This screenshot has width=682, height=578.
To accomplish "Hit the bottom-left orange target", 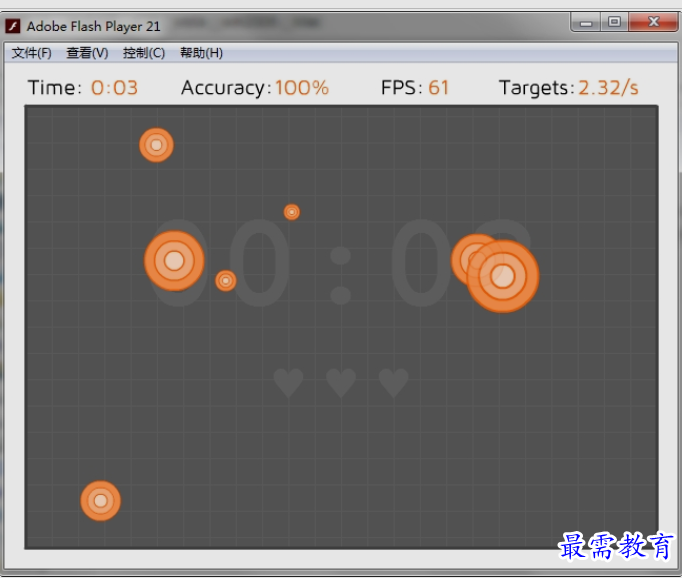I will (100, 501).
